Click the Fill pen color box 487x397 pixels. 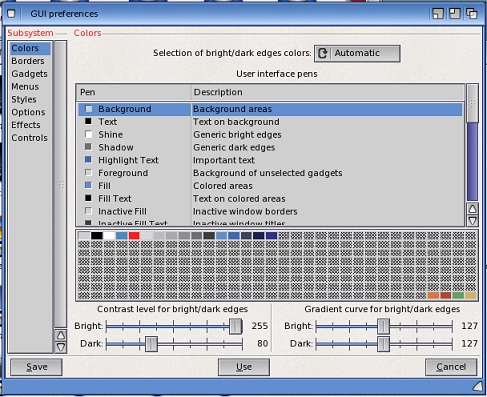point(88,185)
